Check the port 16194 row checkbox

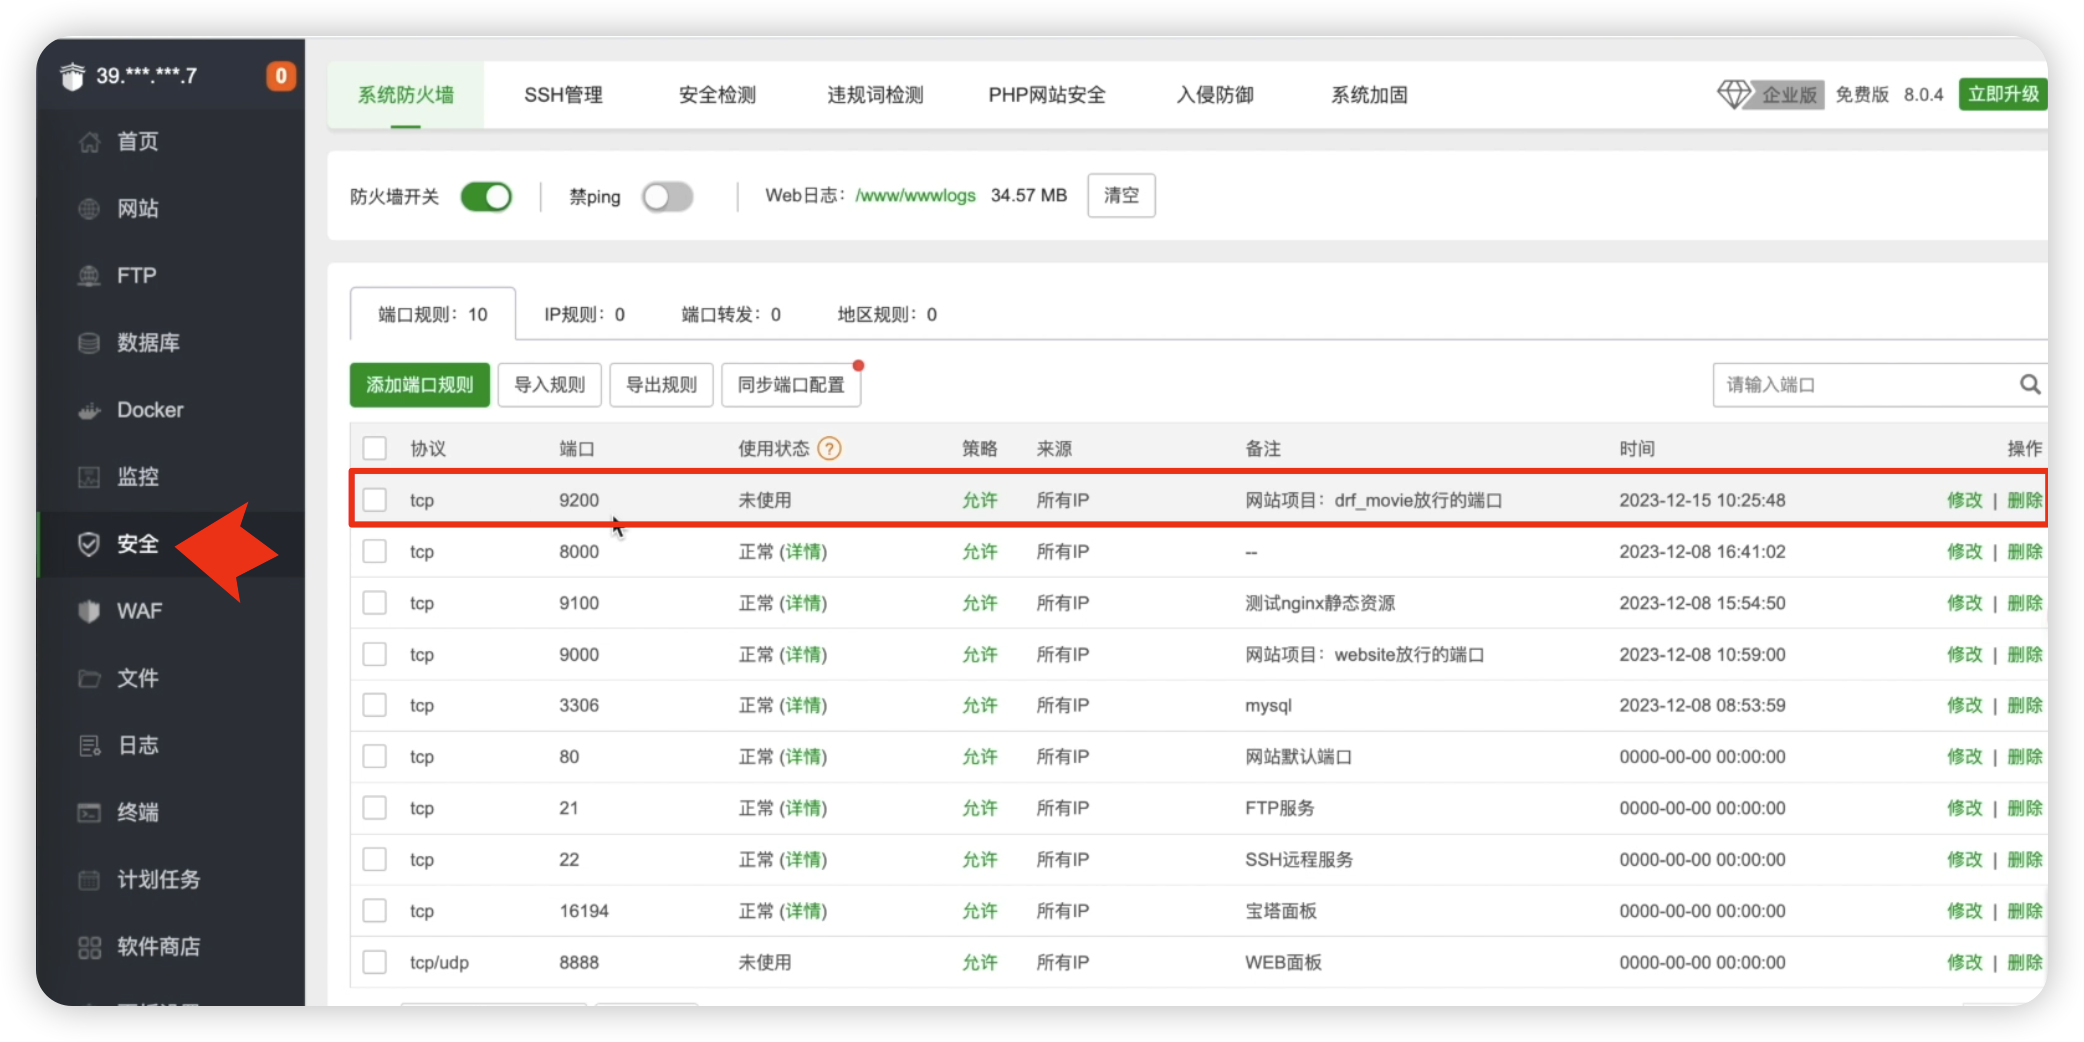coord(375,911)
